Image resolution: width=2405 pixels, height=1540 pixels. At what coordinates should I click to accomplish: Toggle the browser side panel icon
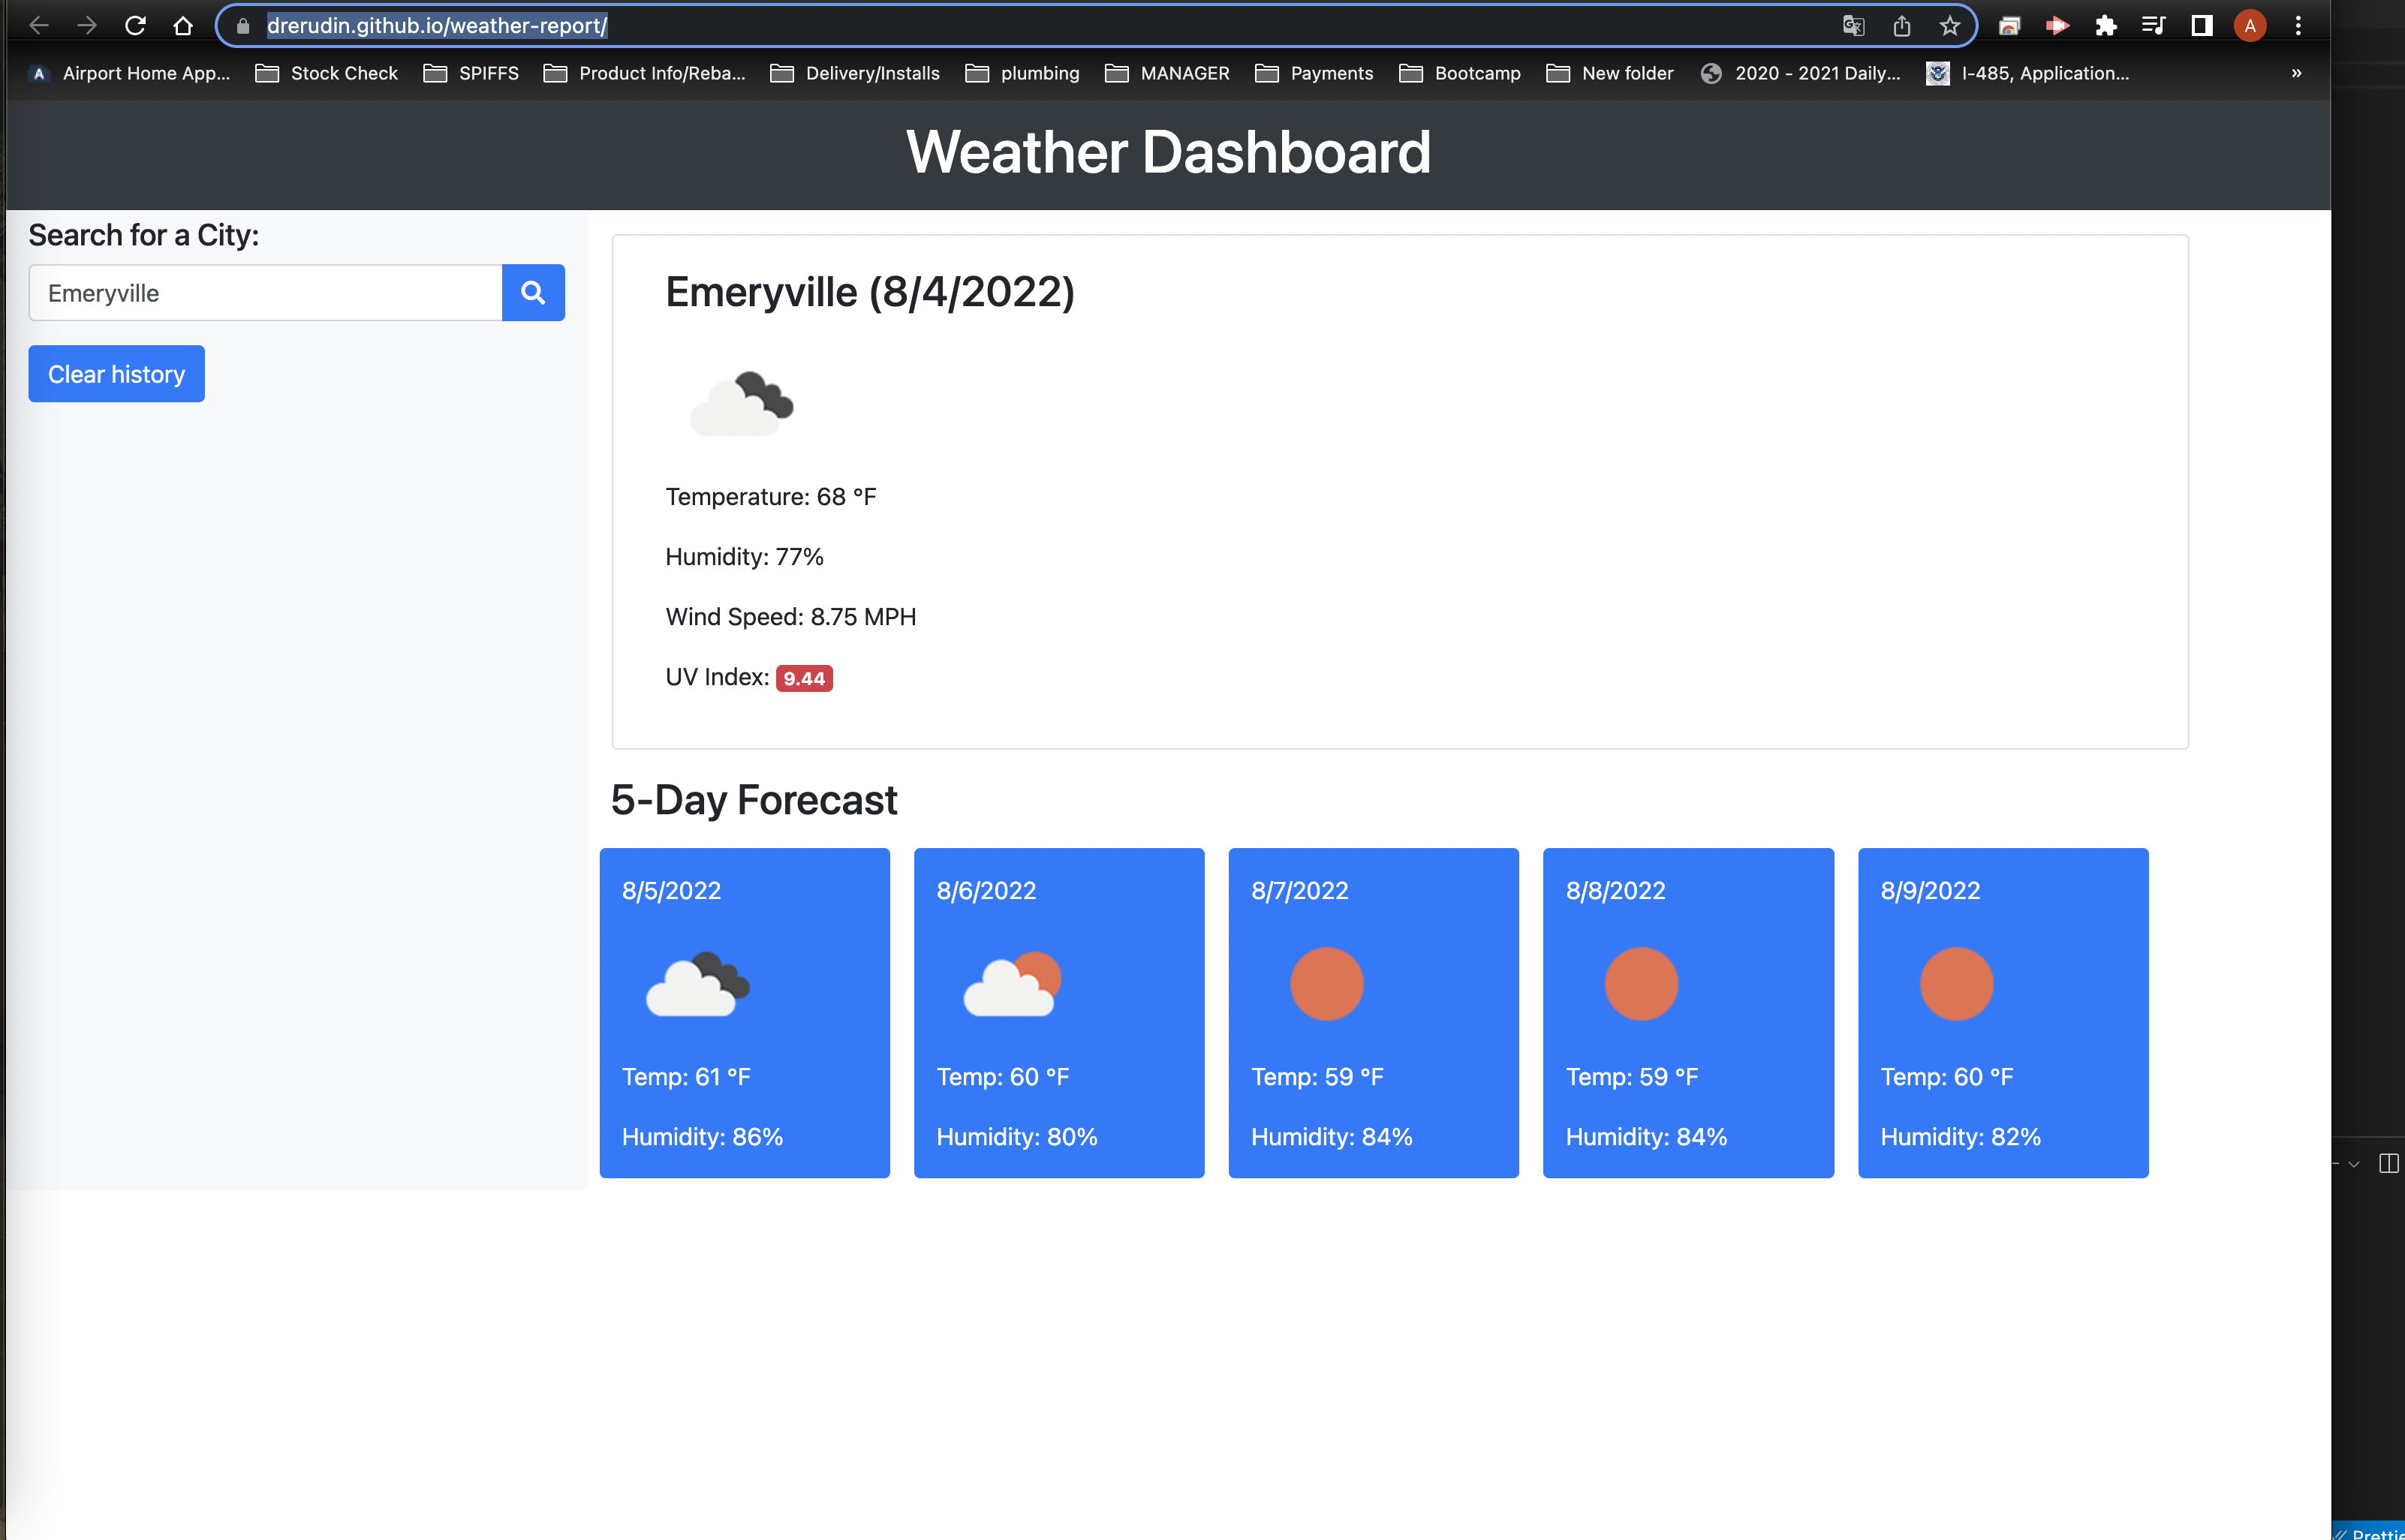2202,26
